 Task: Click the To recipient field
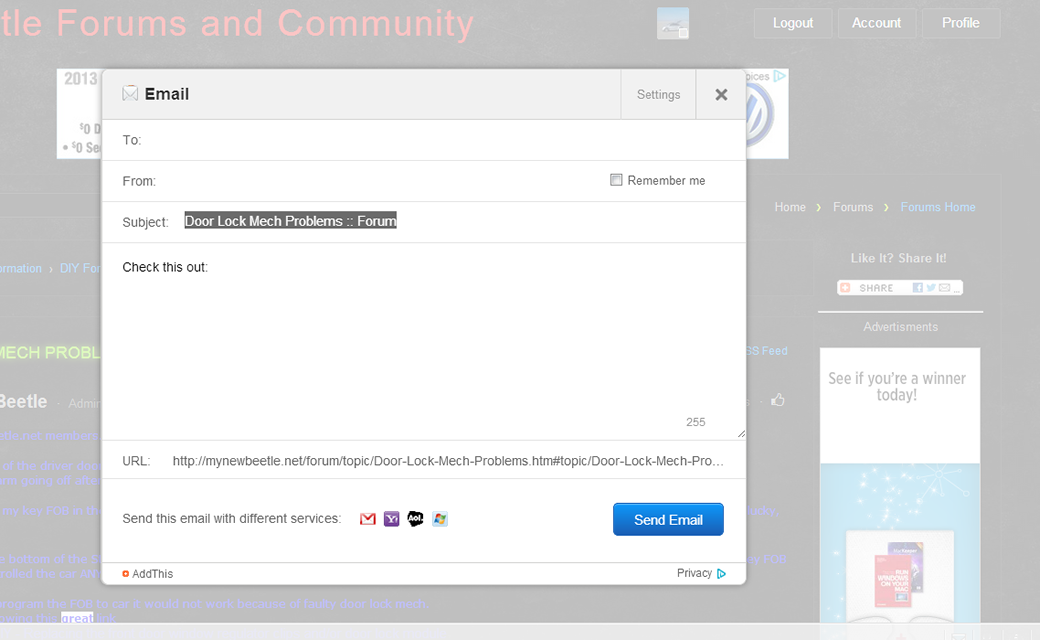424,140
